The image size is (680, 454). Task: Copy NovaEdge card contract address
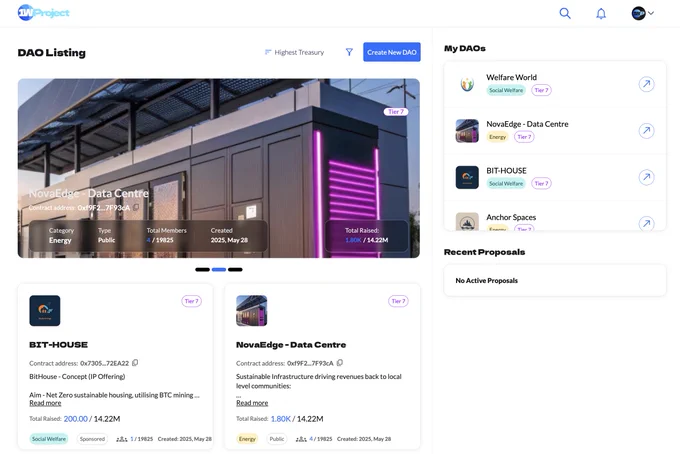pos(340,363)
